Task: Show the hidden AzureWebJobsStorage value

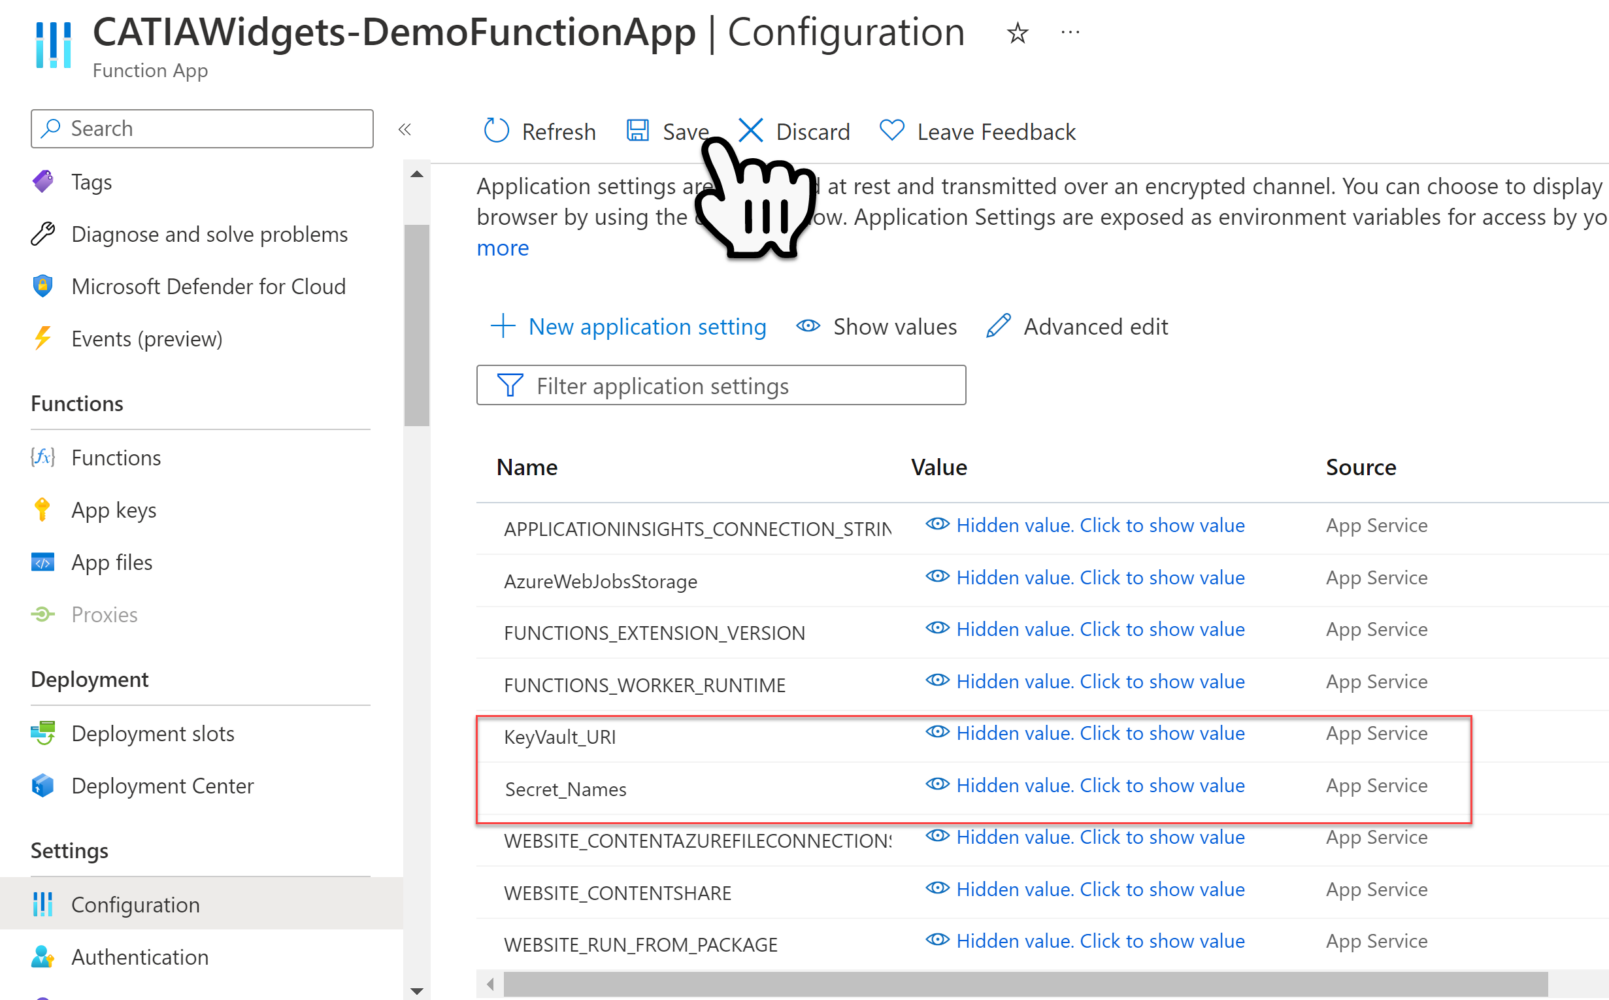Action: (x=1100, y=577)
